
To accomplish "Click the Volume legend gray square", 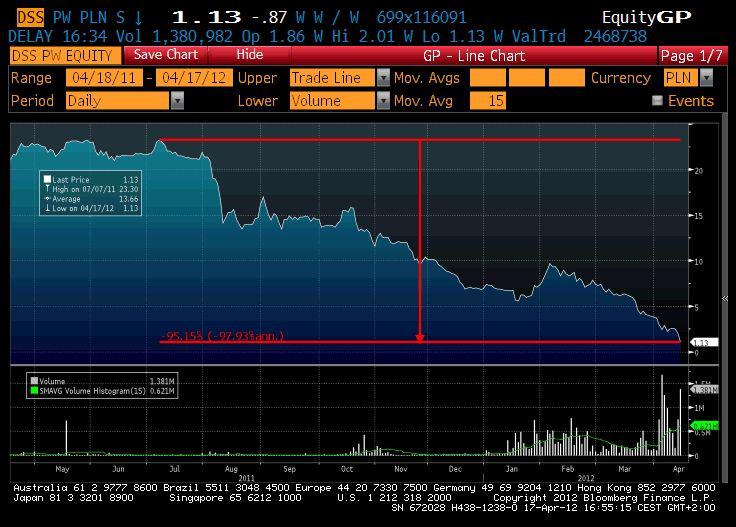I will [34, 380].
